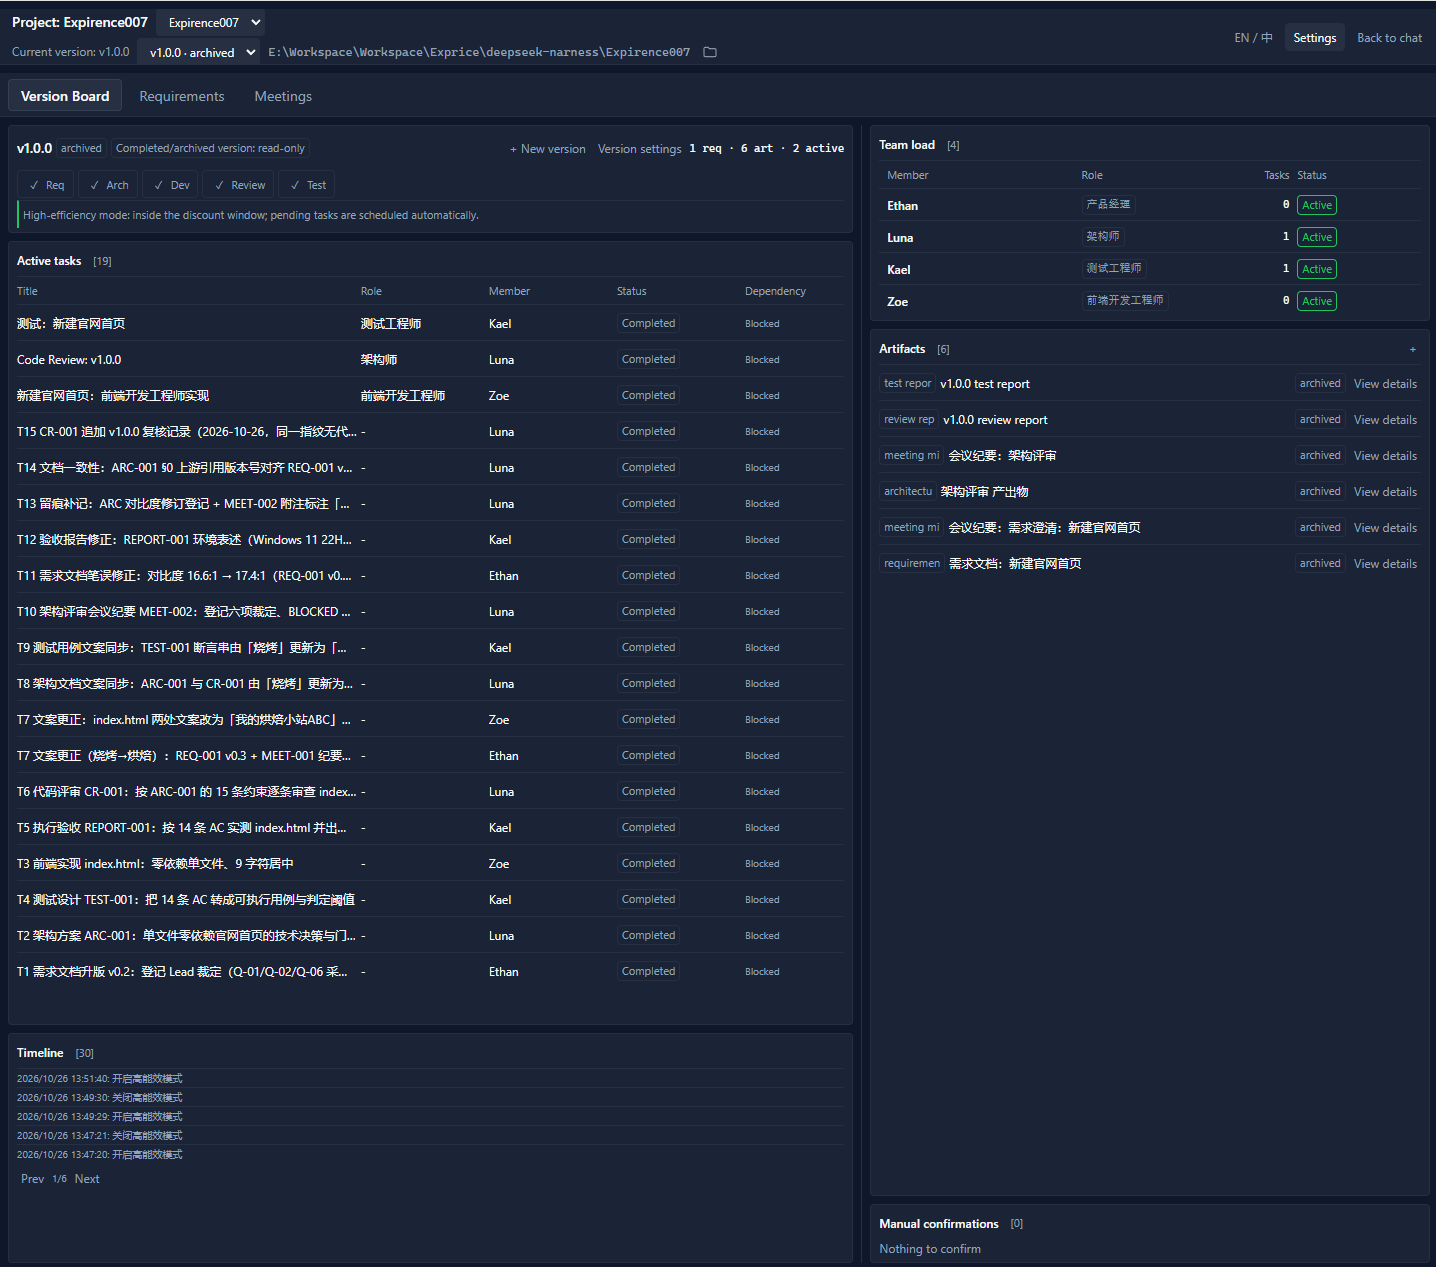The height and width of the screenshot is (1267, 1436).
Task: Select the Review stage chip
Action: 240,185
